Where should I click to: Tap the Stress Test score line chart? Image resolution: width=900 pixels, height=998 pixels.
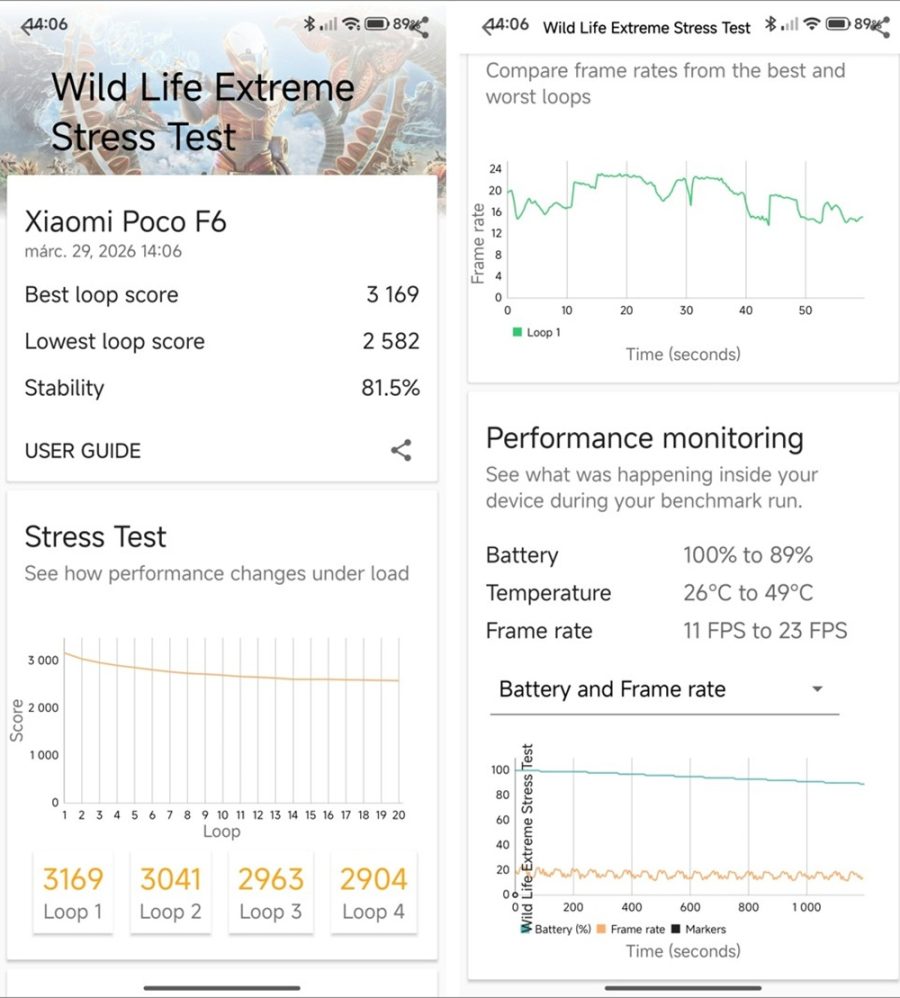tap(232, 720)
